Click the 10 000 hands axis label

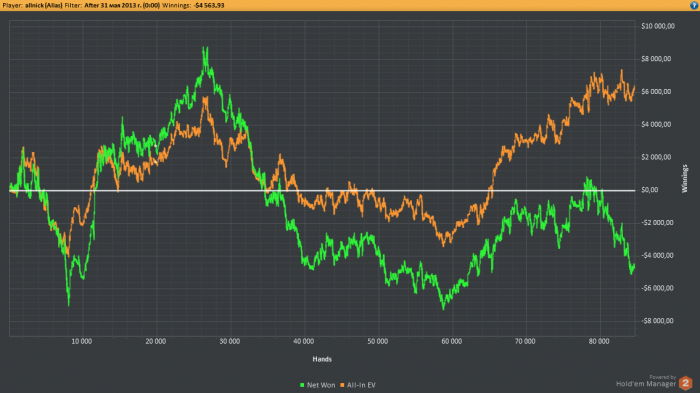[x=82, y=341]
